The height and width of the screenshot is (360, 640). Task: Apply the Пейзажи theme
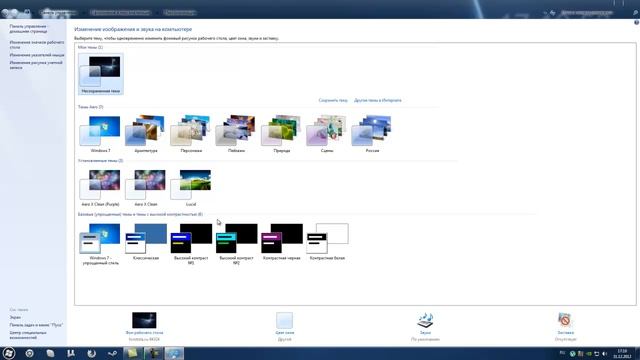click(236, 133)
